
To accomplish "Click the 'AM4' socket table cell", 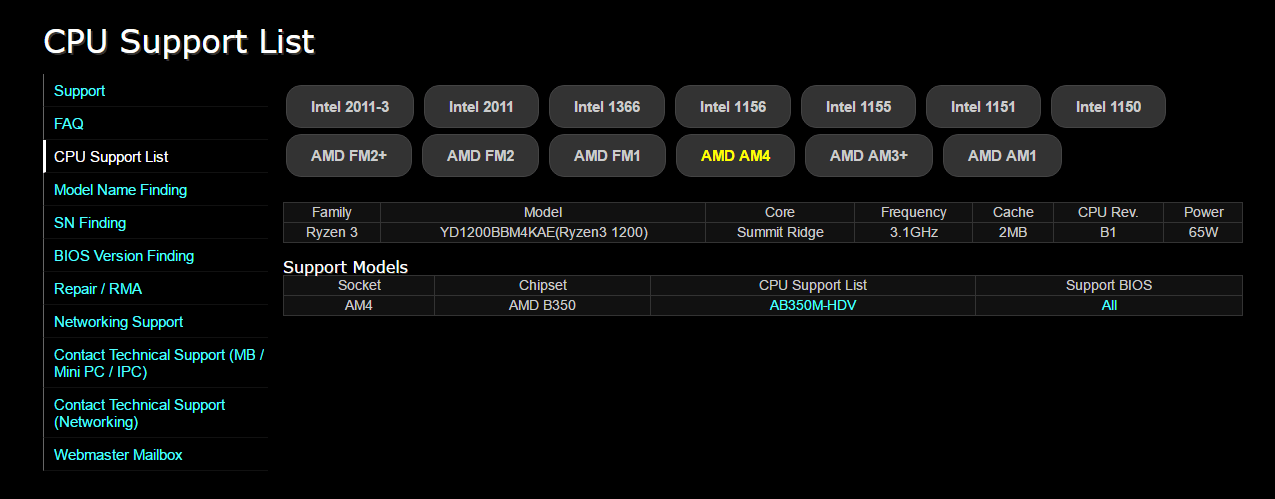I will pyautogui.click(x=359, y=305).
